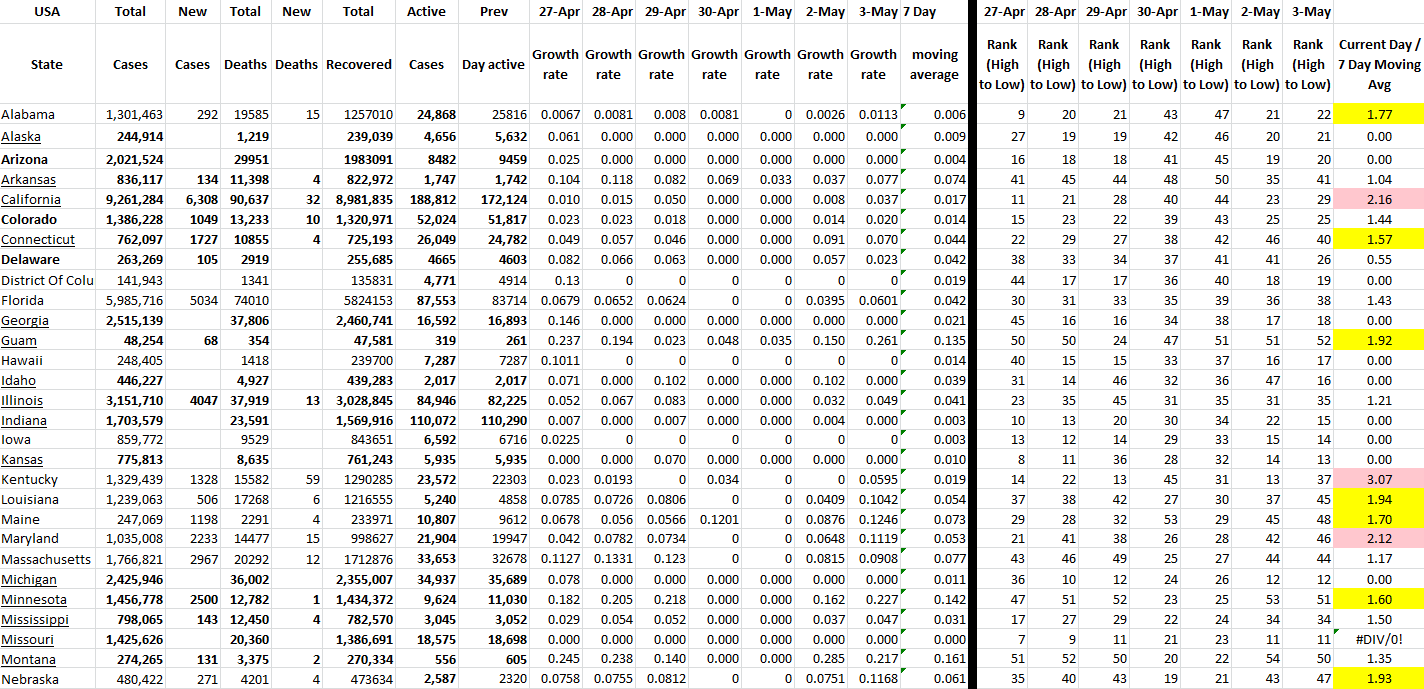Viewport: 1424px width, 689px height.
Task: Select the #DIV/0! error cell
Action: pyautogui.click(x=1379, y=640)
